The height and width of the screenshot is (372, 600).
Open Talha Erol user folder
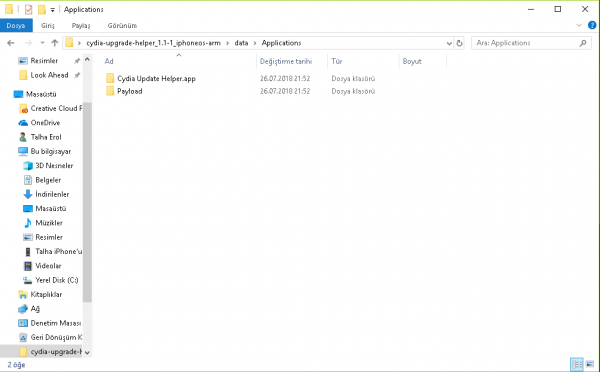(46, 137)
